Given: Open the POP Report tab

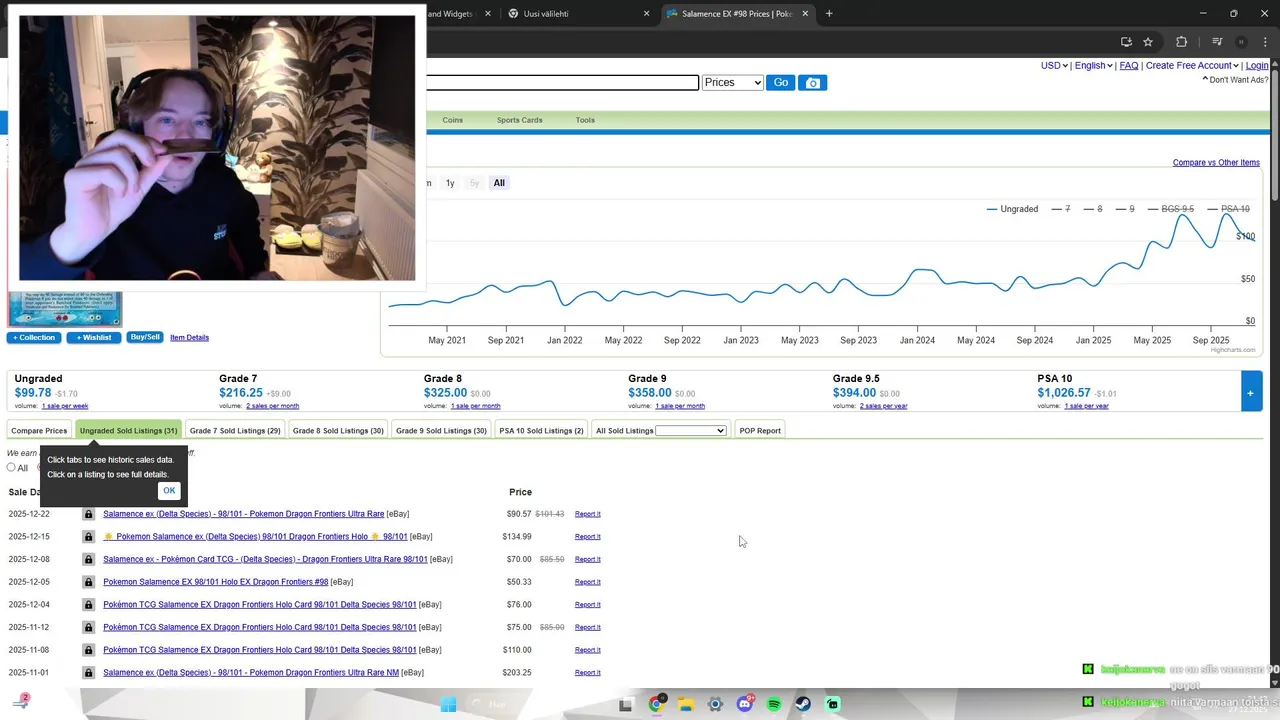Looking at the screenshot, I should click(x=760, y=431).
